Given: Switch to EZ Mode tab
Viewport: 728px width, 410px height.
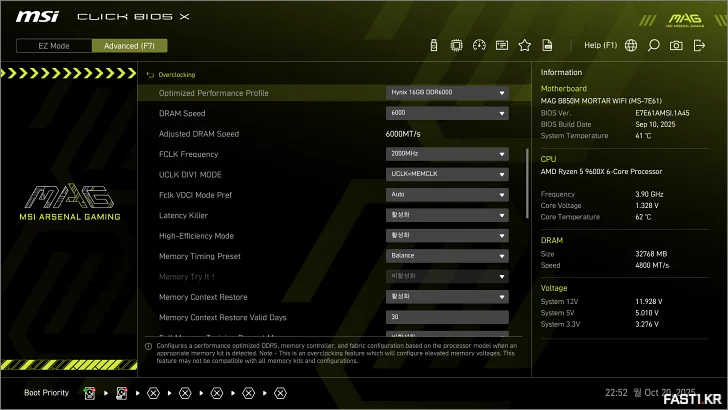Looking at the screenshot, I should 54,46.
